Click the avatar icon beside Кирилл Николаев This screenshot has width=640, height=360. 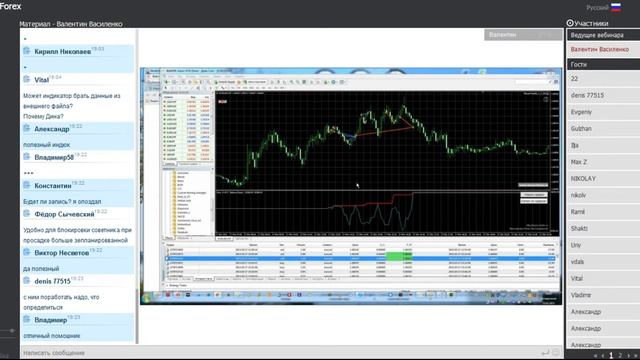27,51
